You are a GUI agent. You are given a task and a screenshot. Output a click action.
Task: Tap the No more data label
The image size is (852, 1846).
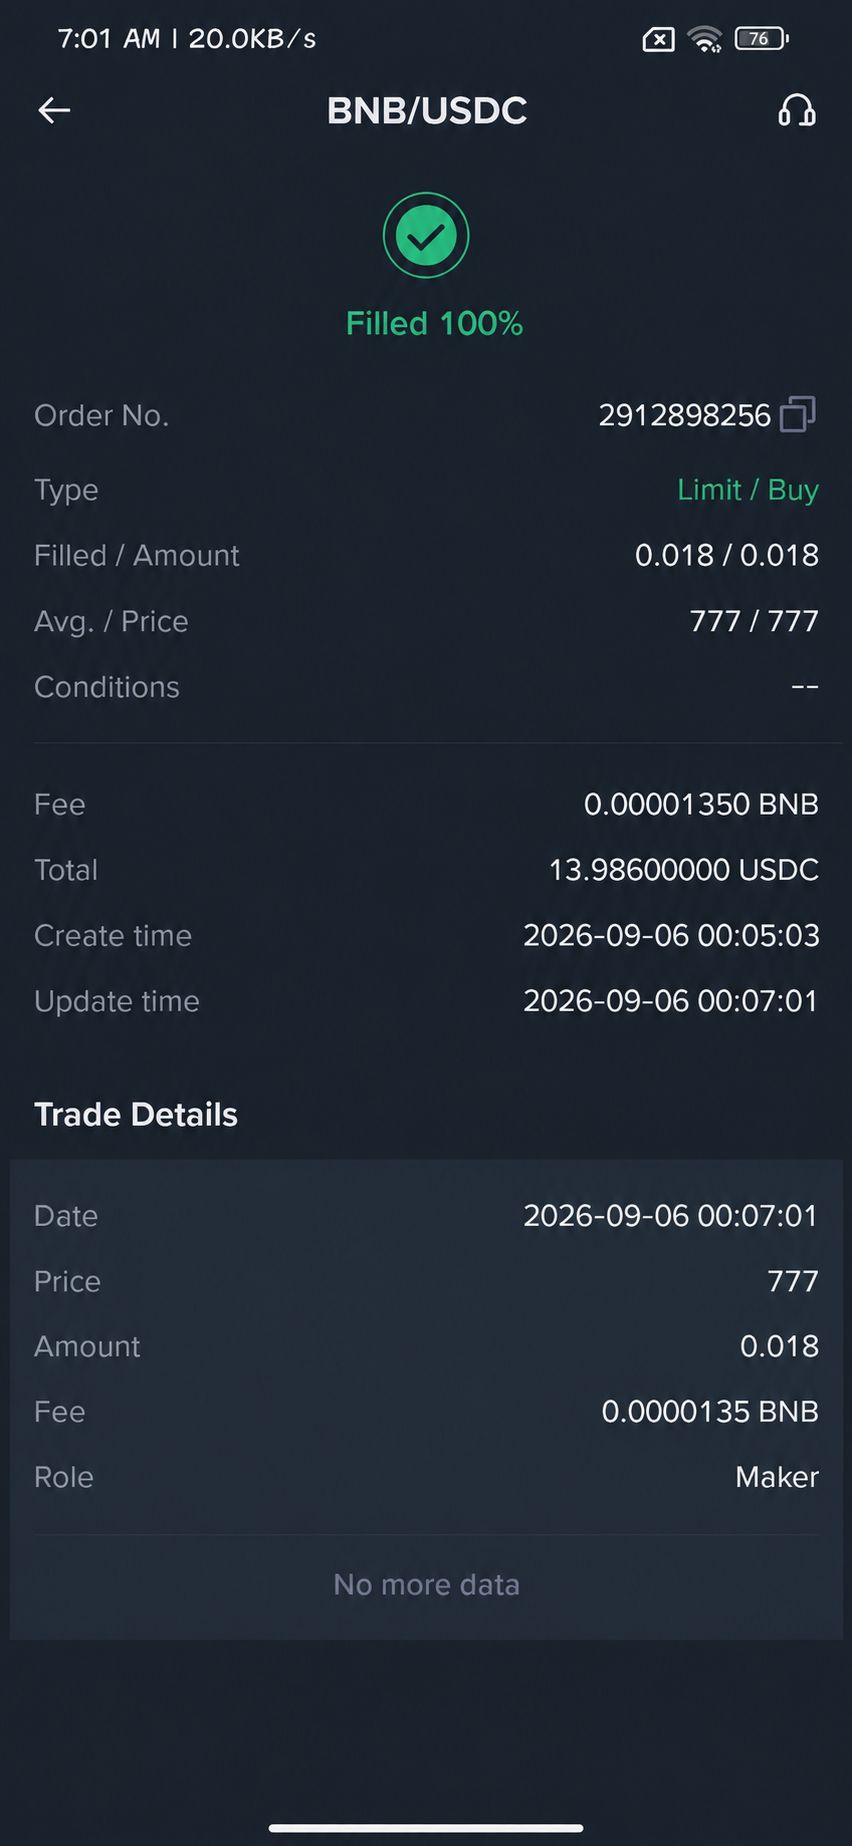click(x=426, y=1585)
